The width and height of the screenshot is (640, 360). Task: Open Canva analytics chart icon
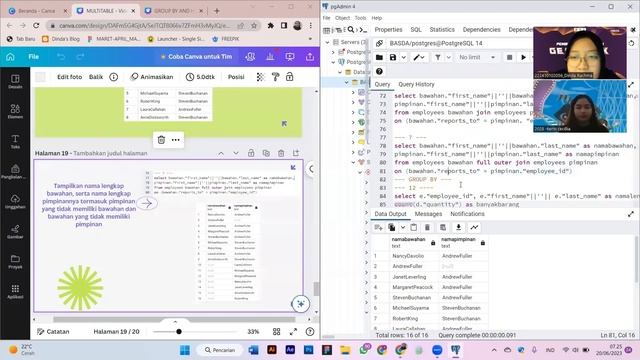point(270,57)
